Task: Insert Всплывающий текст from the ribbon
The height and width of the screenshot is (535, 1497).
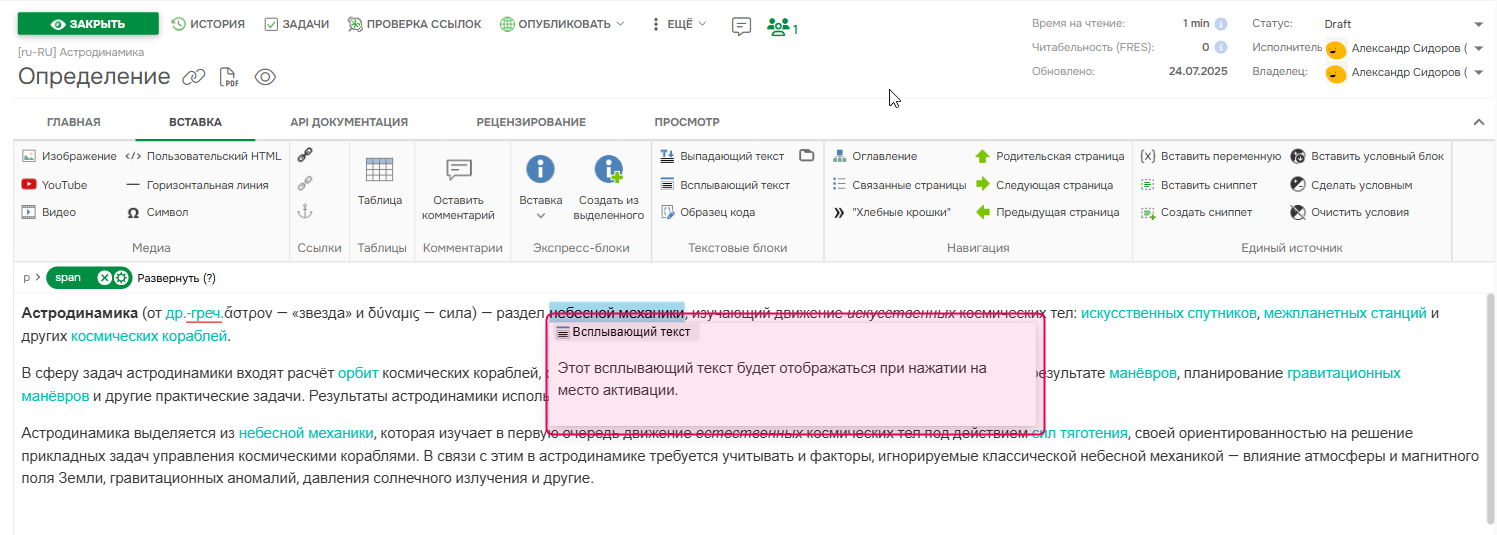Action: [725, 185]
